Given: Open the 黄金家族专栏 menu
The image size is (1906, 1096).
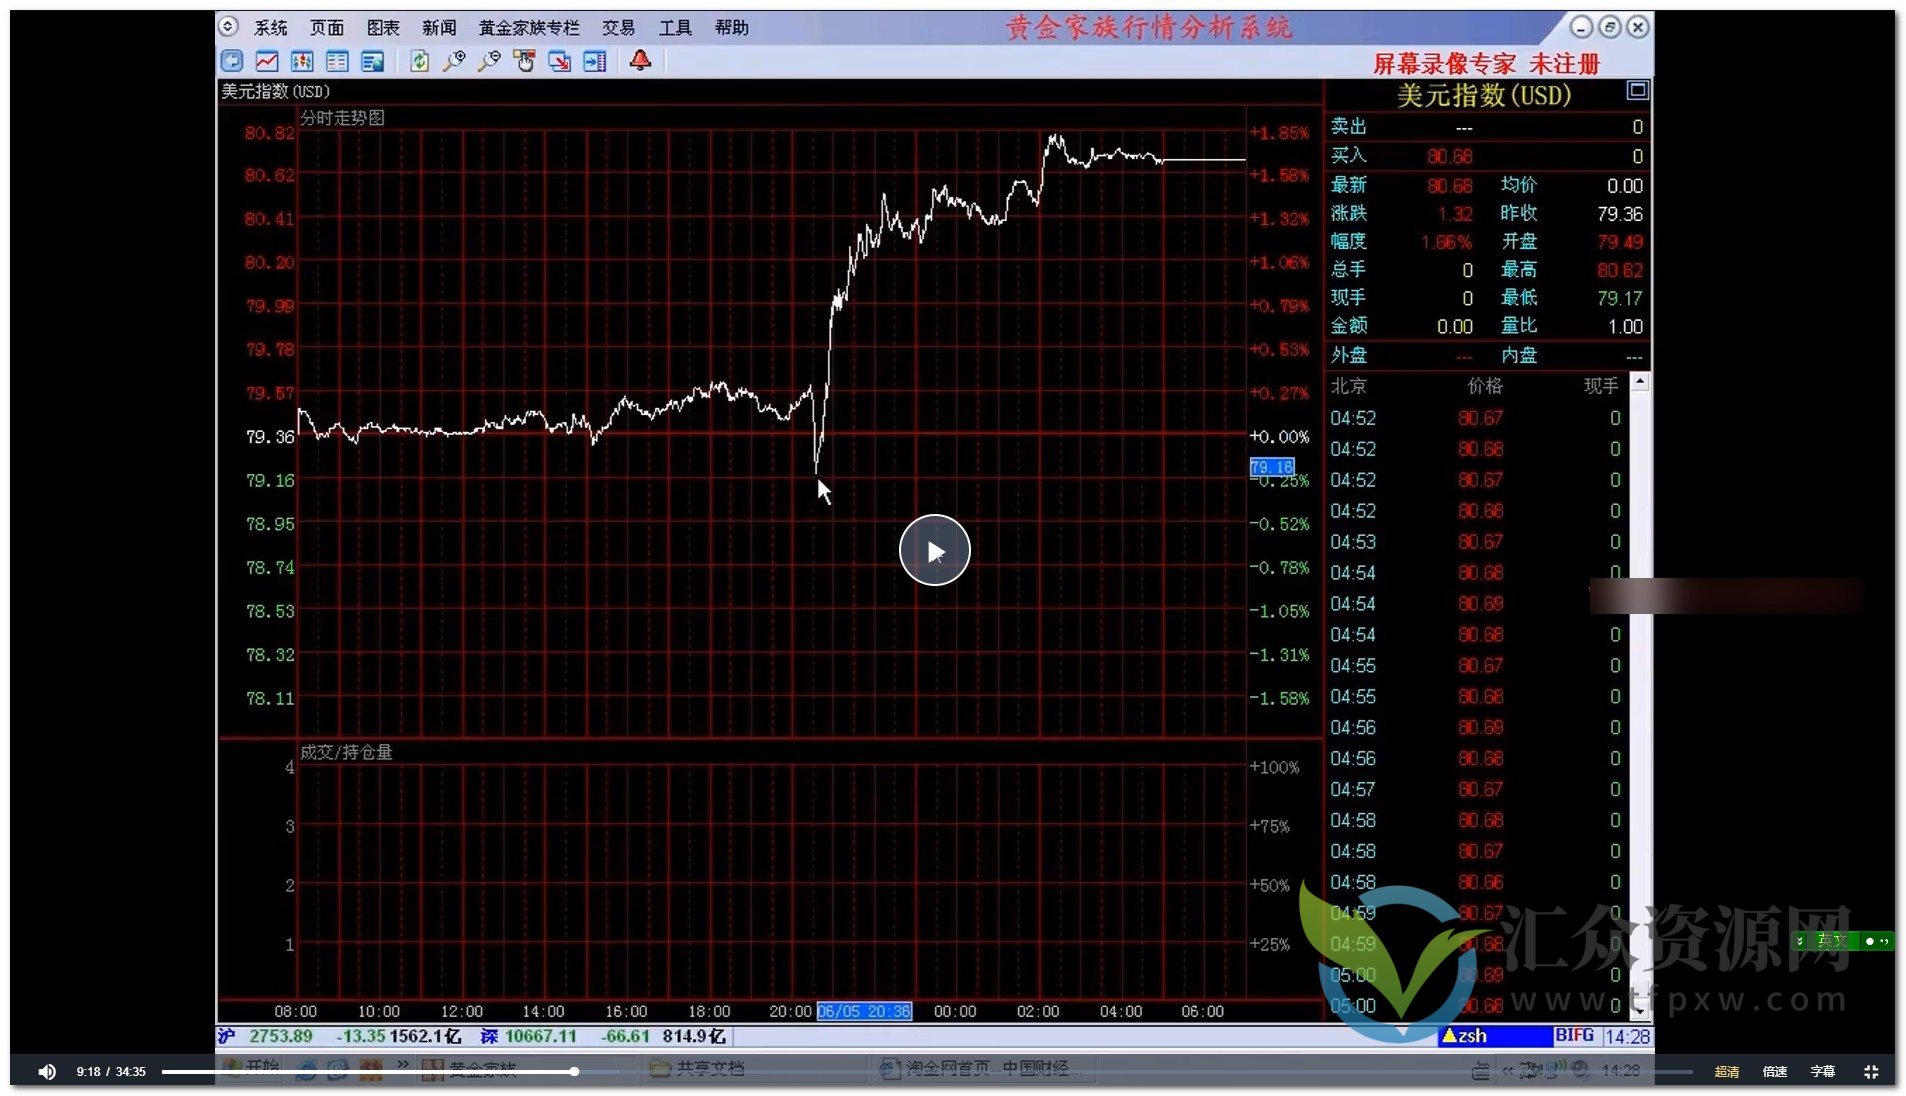Looking at the screenshot, I should pyautogui.click(x=528, y=28).
